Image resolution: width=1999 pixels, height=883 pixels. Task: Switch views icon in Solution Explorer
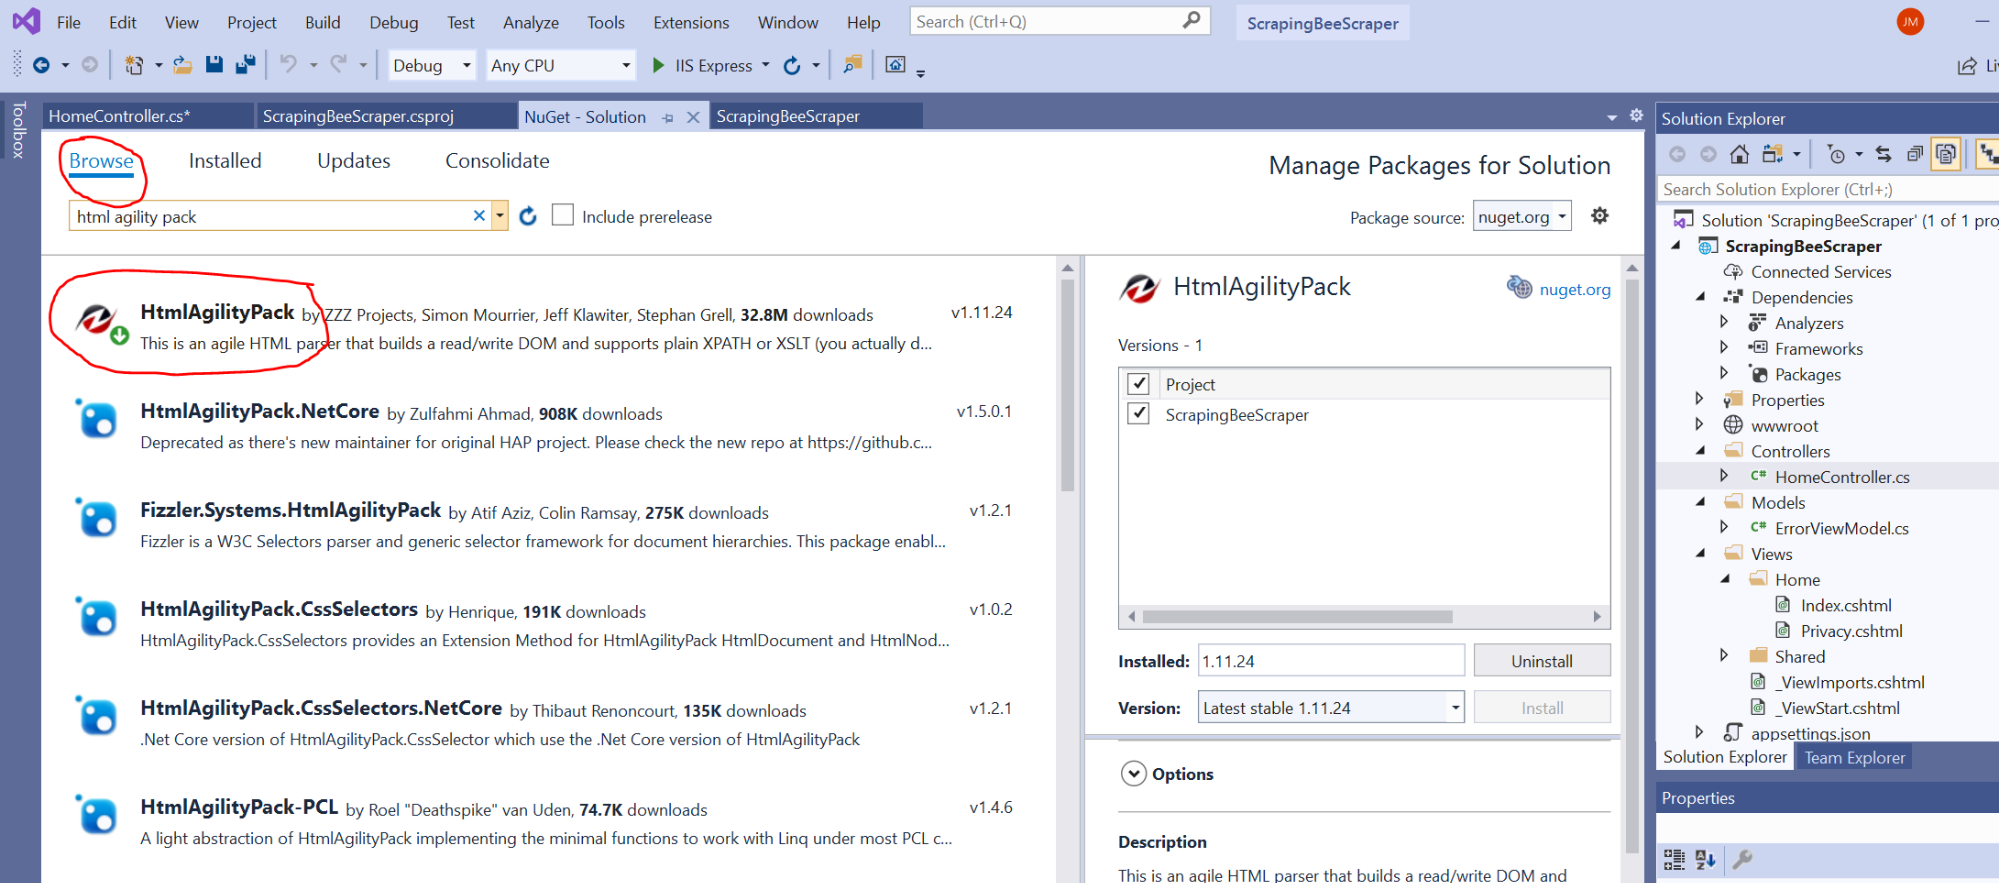point(1773,154)
